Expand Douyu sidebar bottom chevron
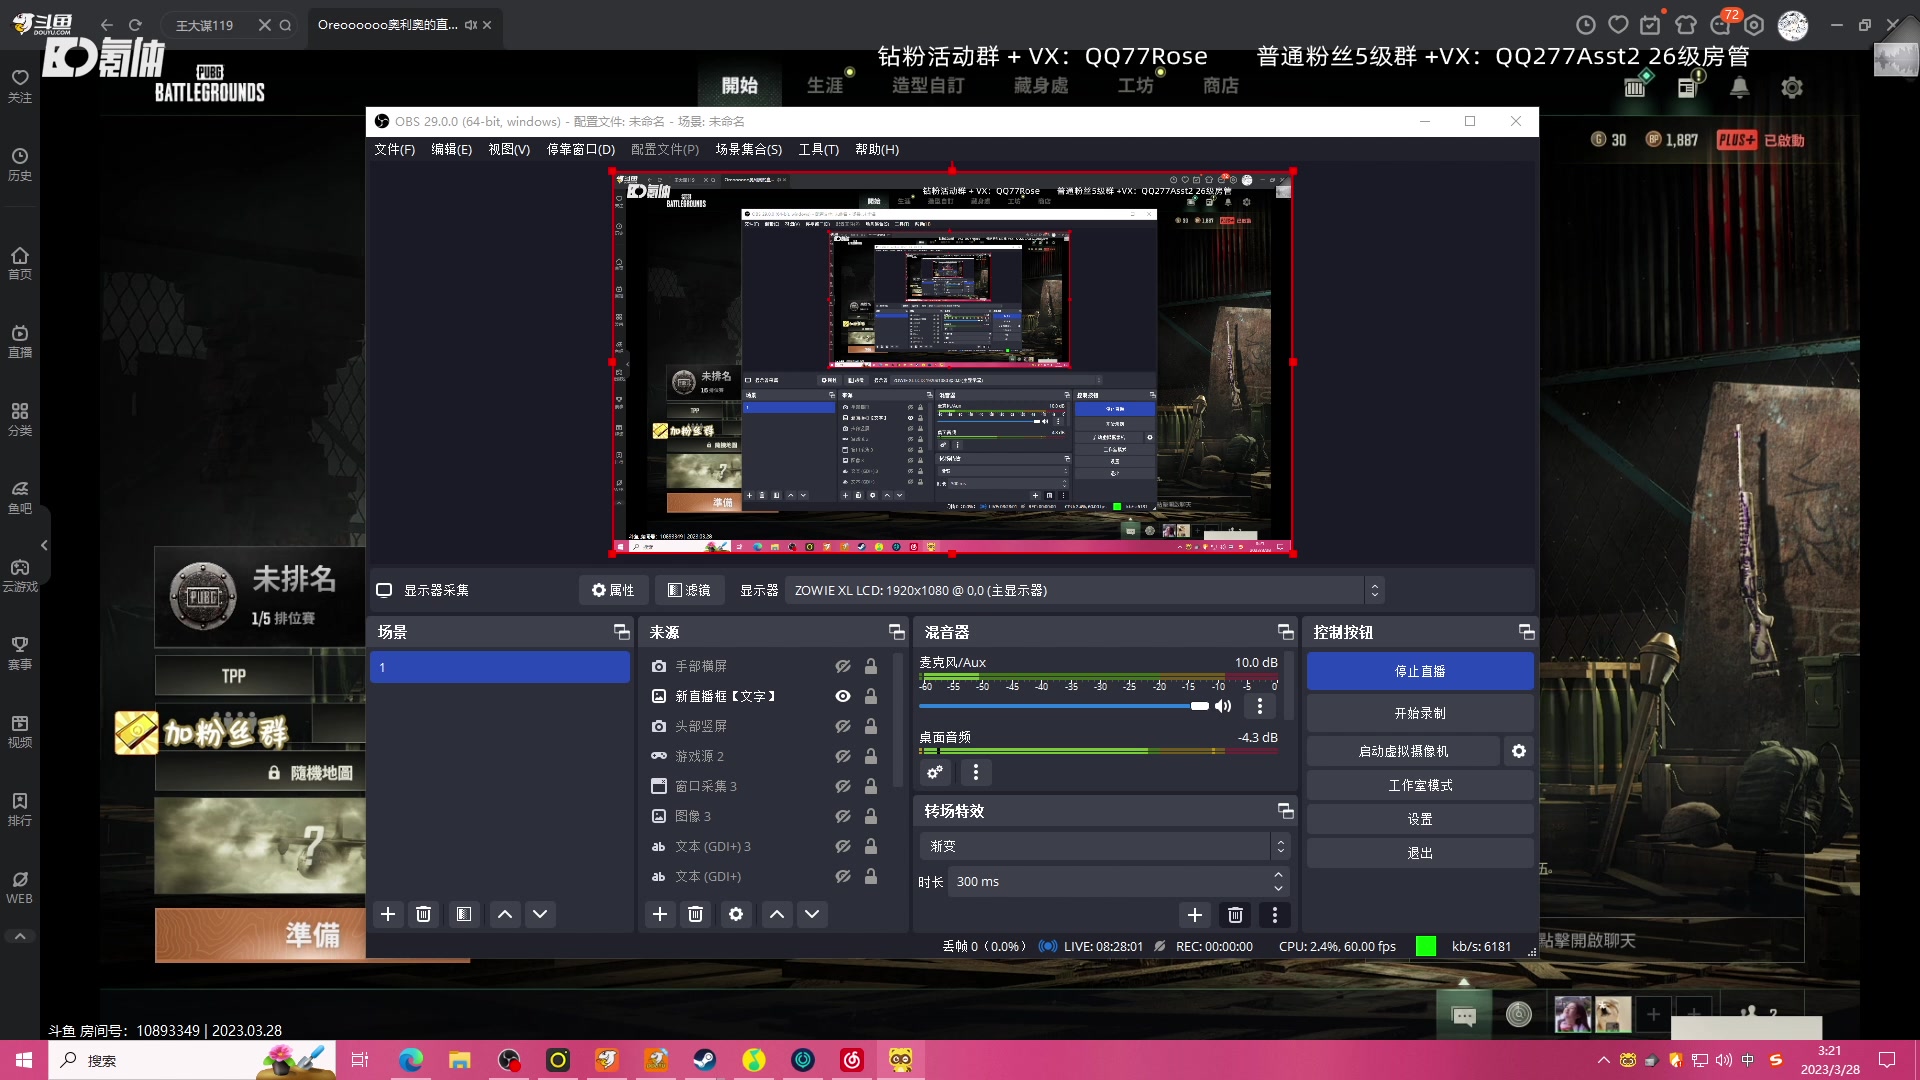 point(20,937)
